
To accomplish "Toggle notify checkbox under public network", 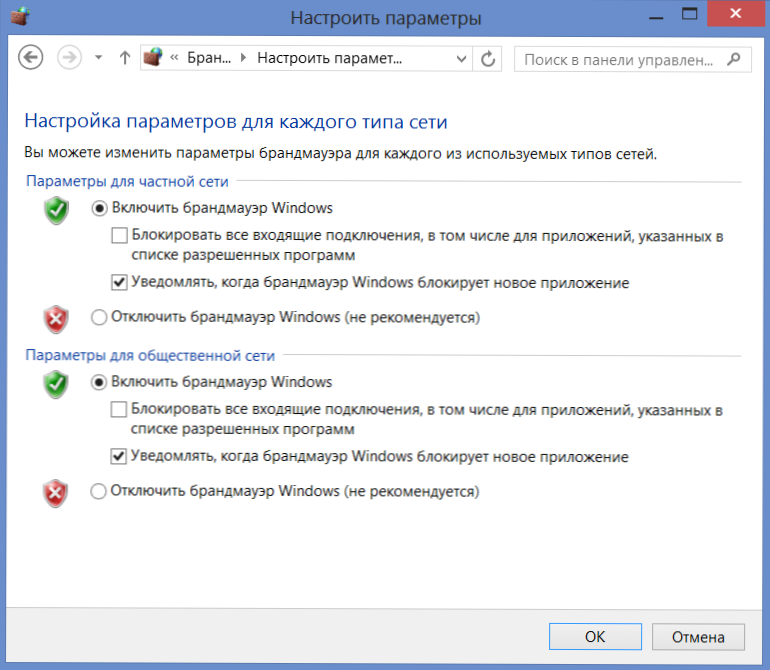I will (x=118, y=456).
